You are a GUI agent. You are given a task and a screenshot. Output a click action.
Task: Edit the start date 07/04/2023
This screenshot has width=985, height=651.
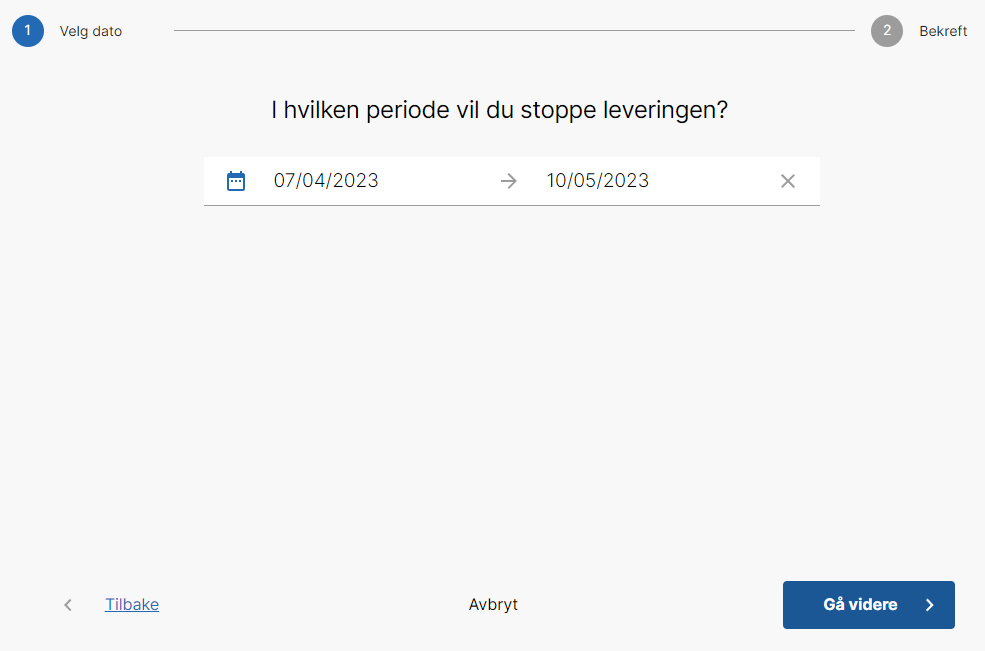tap(326, 181)
